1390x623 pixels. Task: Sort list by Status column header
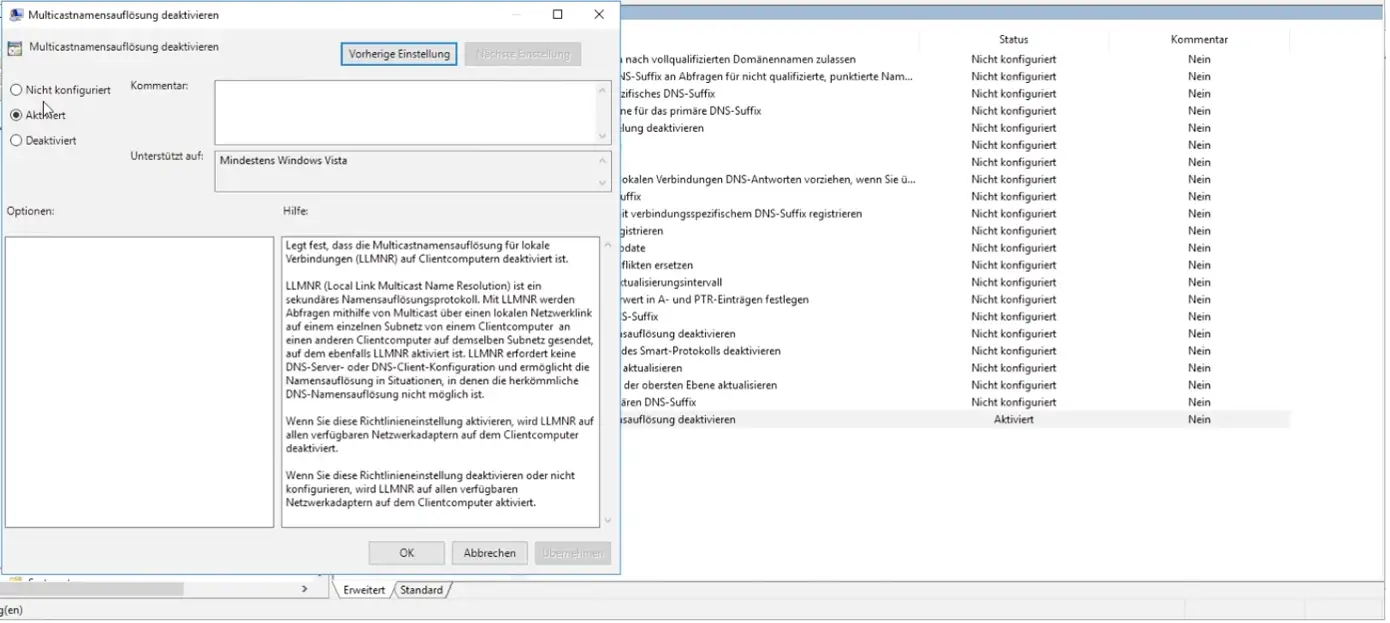pos(1013,39)
